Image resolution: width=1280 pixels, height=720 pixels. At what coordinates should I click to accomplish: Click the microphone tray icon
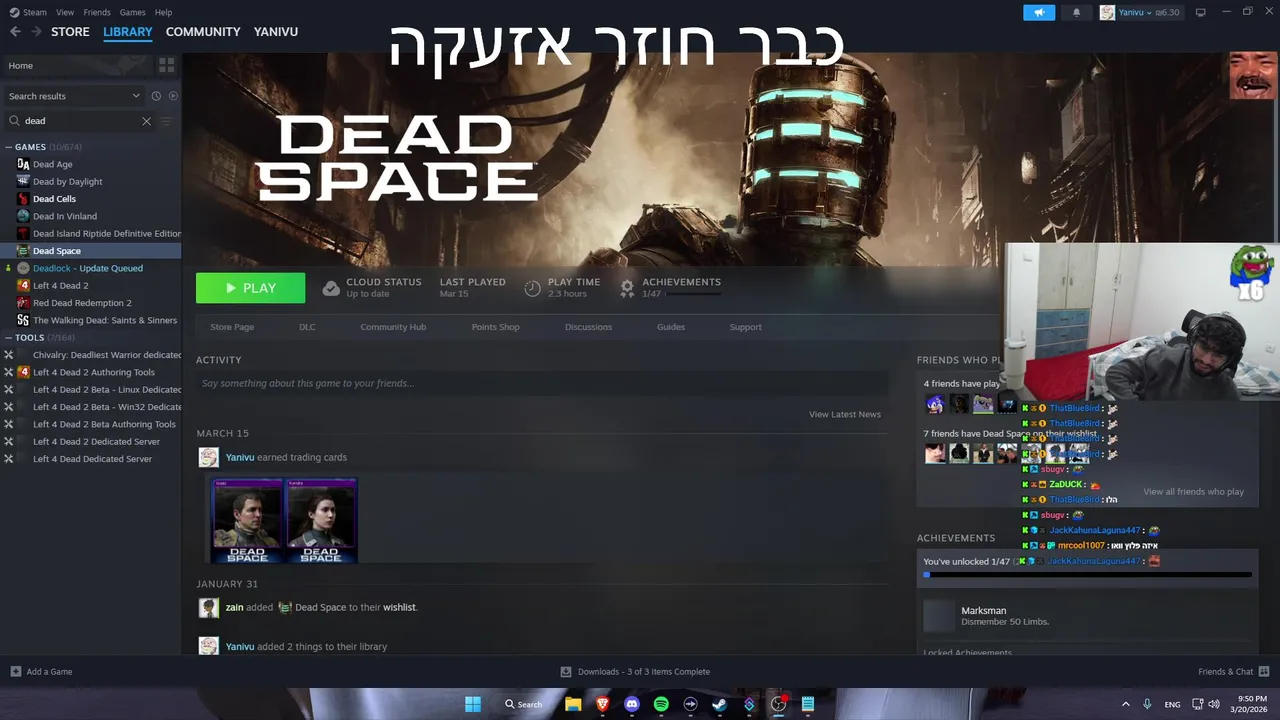pyautogui.click(x=1147, y=704)
